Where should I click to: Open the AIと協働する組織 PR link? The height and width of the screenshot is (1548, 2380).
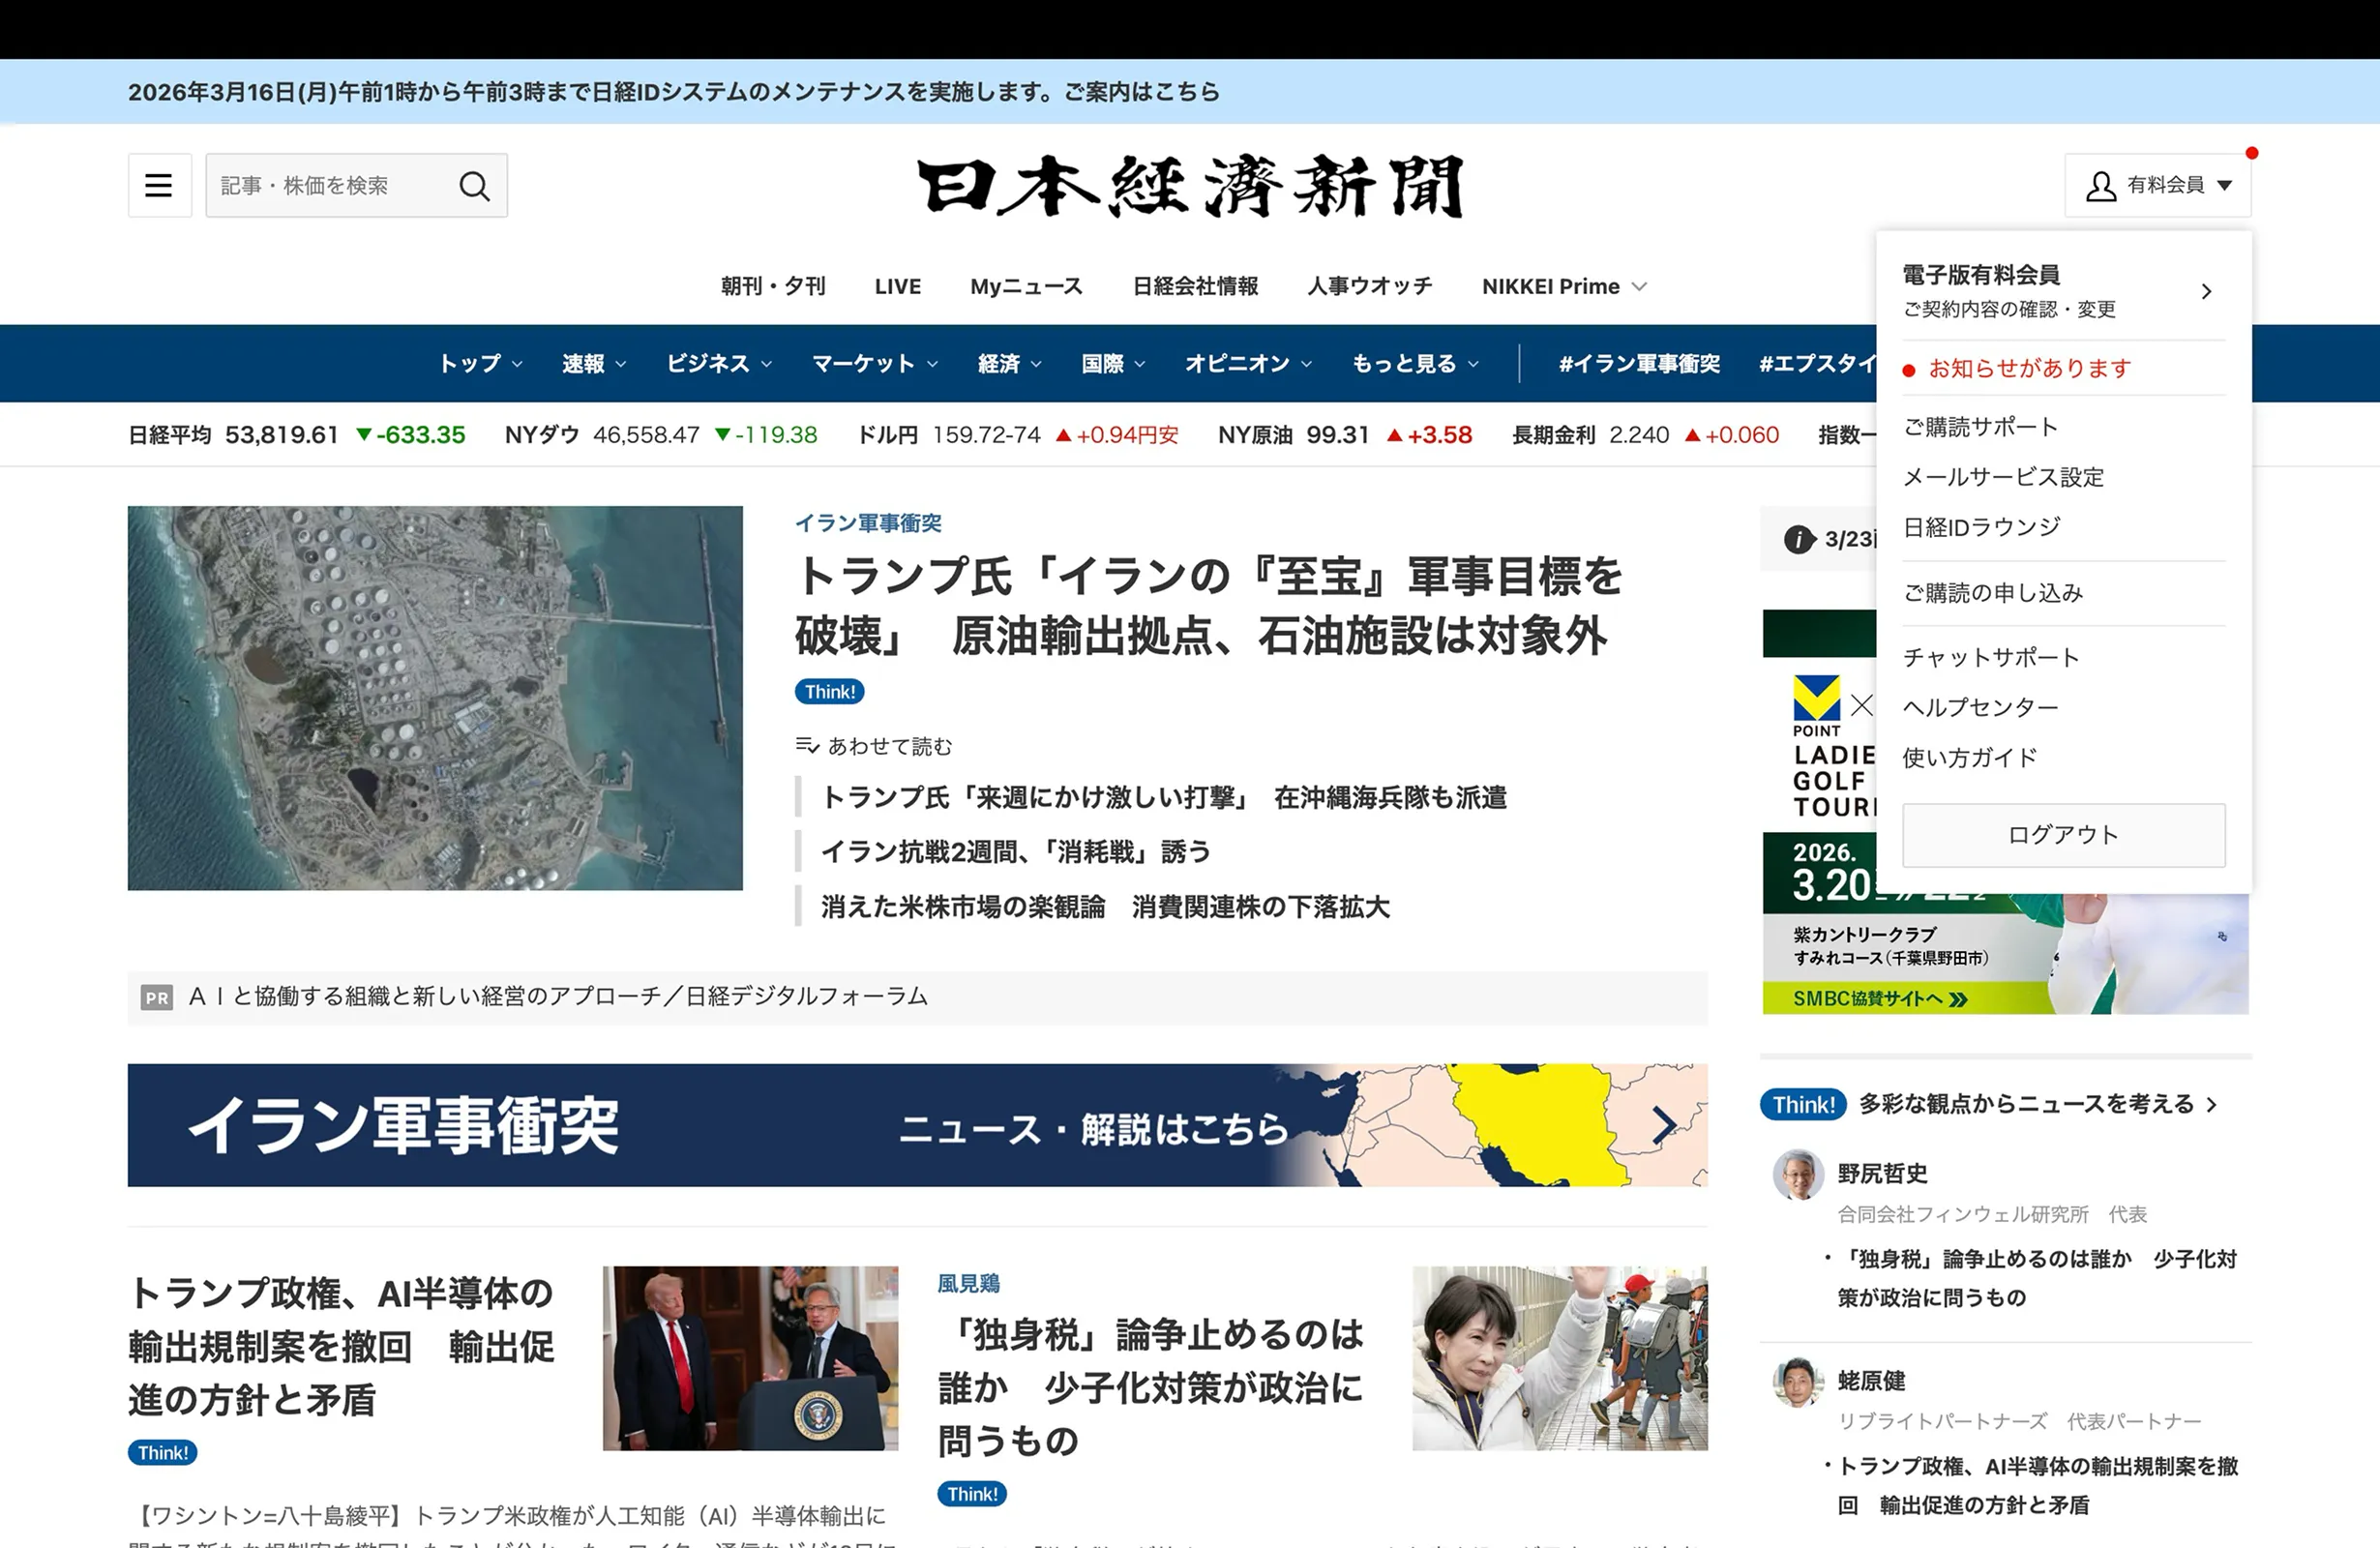558,997
